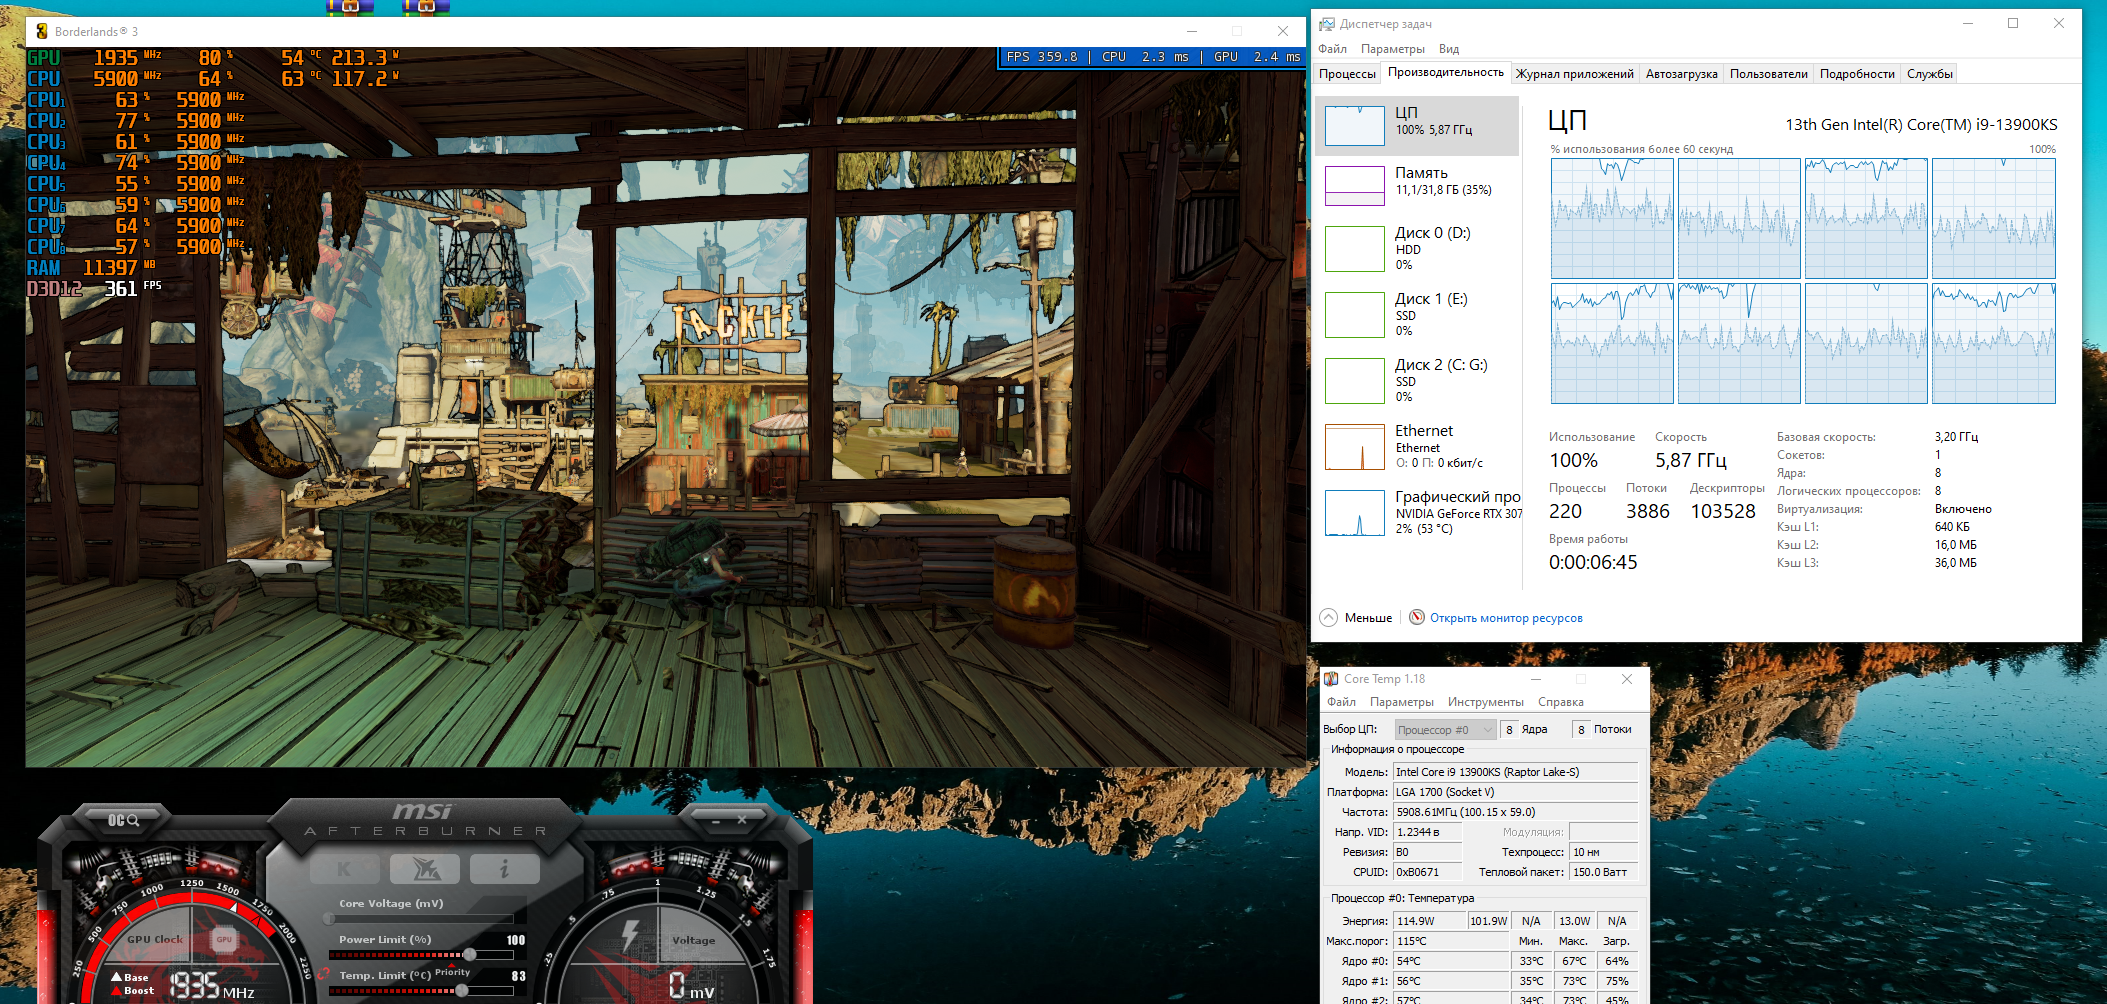Open the Подробности tab
Viewport: 2107px width, 1004px height.
coord(1857,74)
